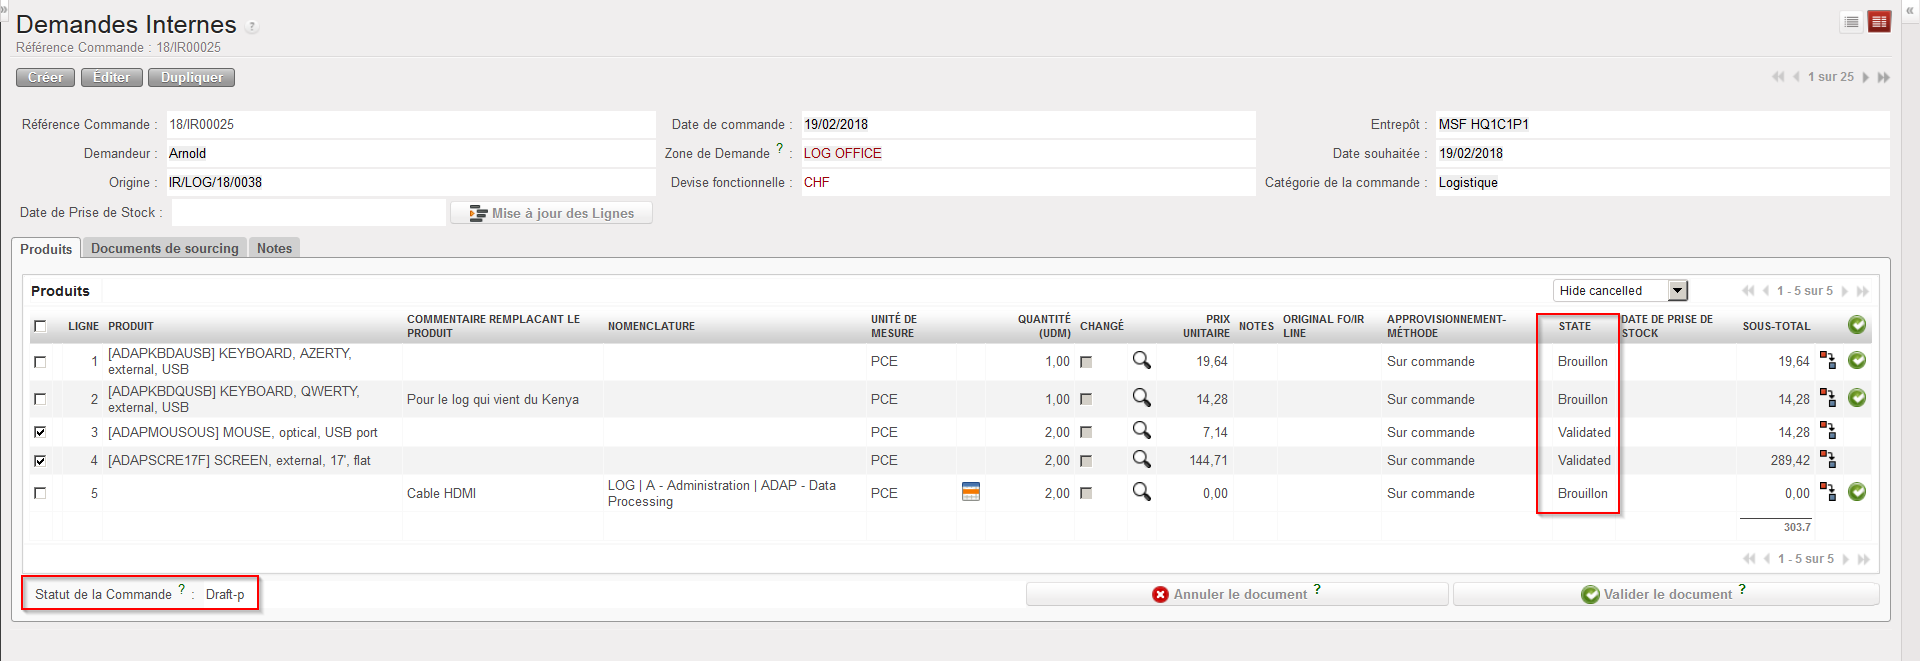Open the Notes tab
1920x661 pixels.
click(x=274, y=248)
